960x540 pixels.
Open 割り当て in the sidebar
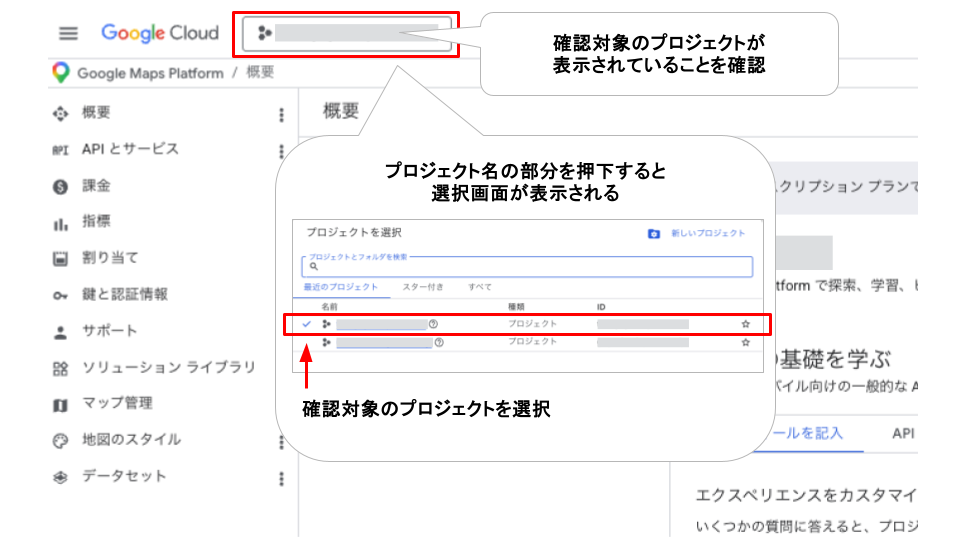(x=110, y=258)
